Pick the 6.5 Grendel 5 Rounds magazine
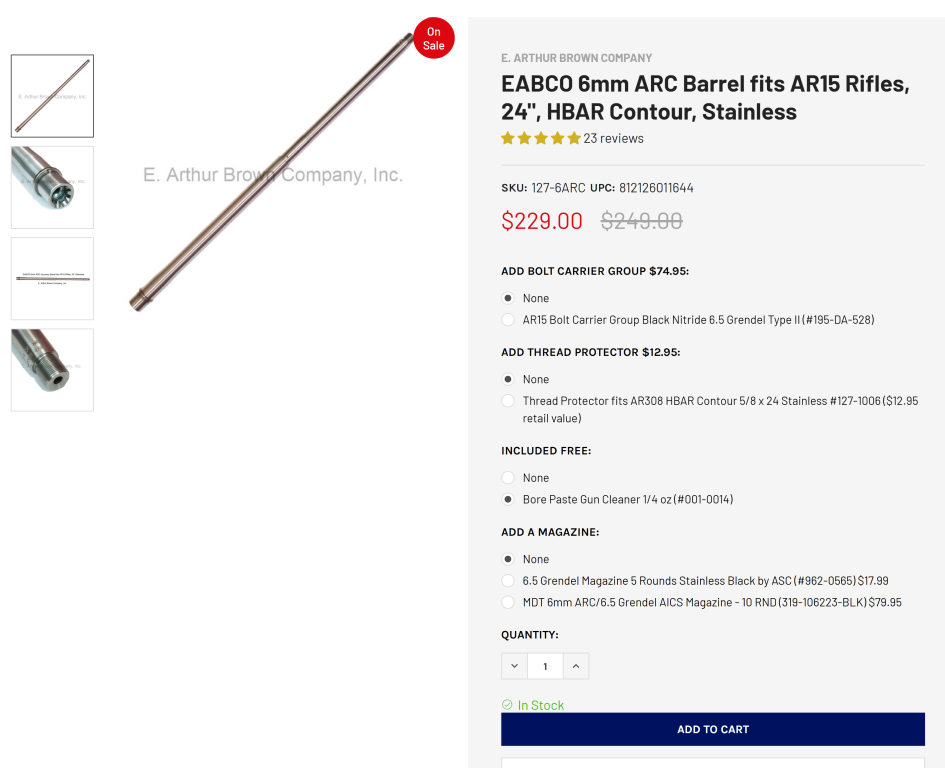Viewport: 945px width, 768px height. tap(508, 581)
